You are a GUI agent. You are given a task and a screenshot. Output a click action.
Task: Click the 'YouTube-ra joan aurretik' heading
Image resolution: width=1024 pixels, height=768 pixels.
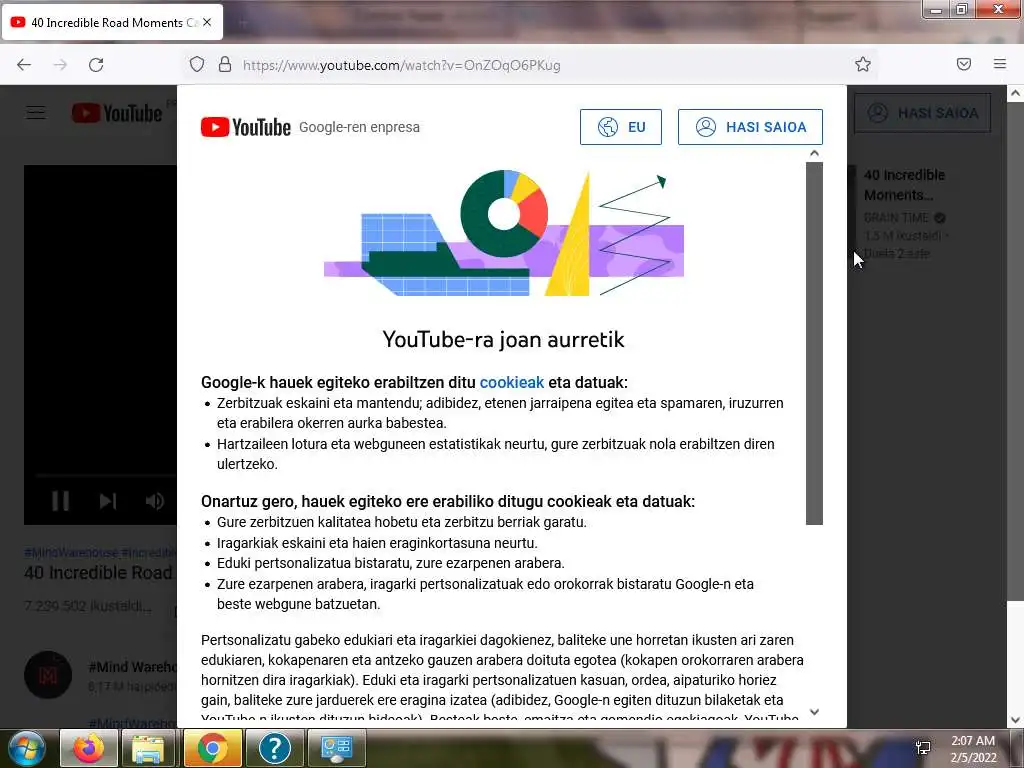pyautogui.click(x=504, y=340)
